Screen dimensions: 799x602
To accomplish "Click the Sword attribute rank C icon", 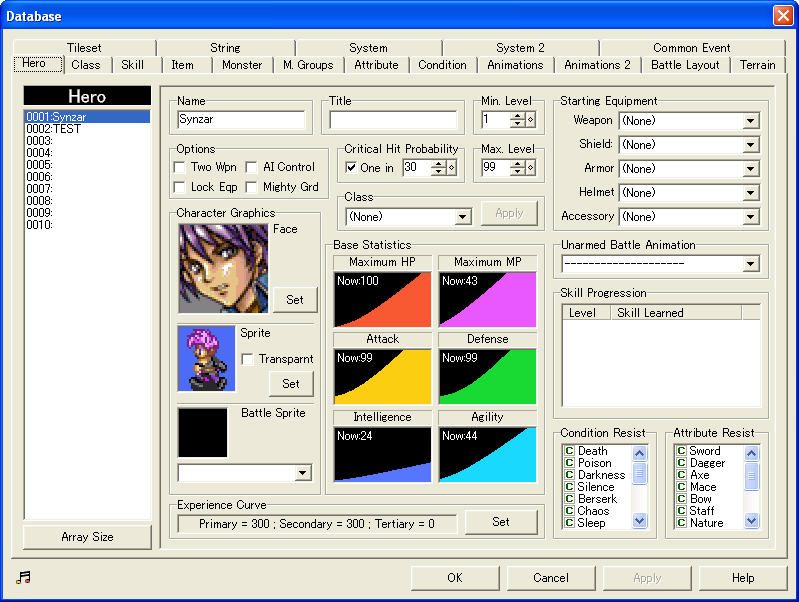I will pos(681,451).
